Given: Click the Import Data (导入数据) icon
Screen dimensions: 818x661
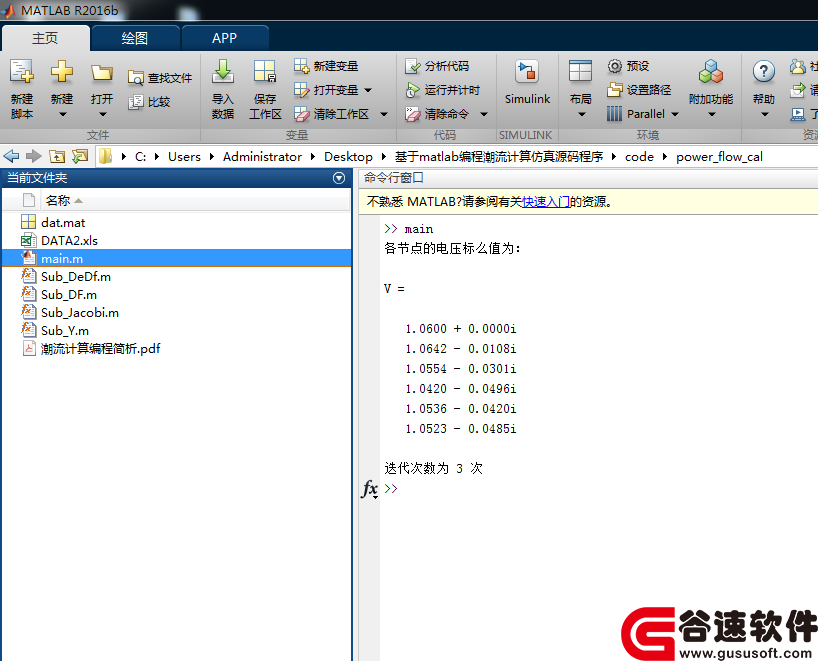Looking at the screenshot, I should tap(223, 71).
